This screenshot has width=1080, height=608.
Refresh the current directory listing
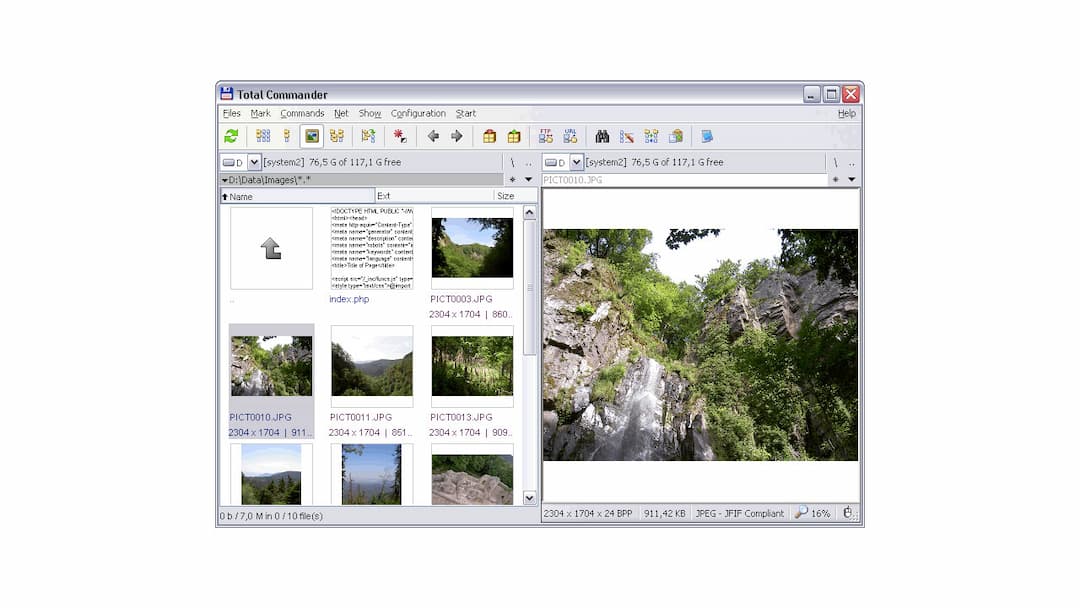[233, 136]
